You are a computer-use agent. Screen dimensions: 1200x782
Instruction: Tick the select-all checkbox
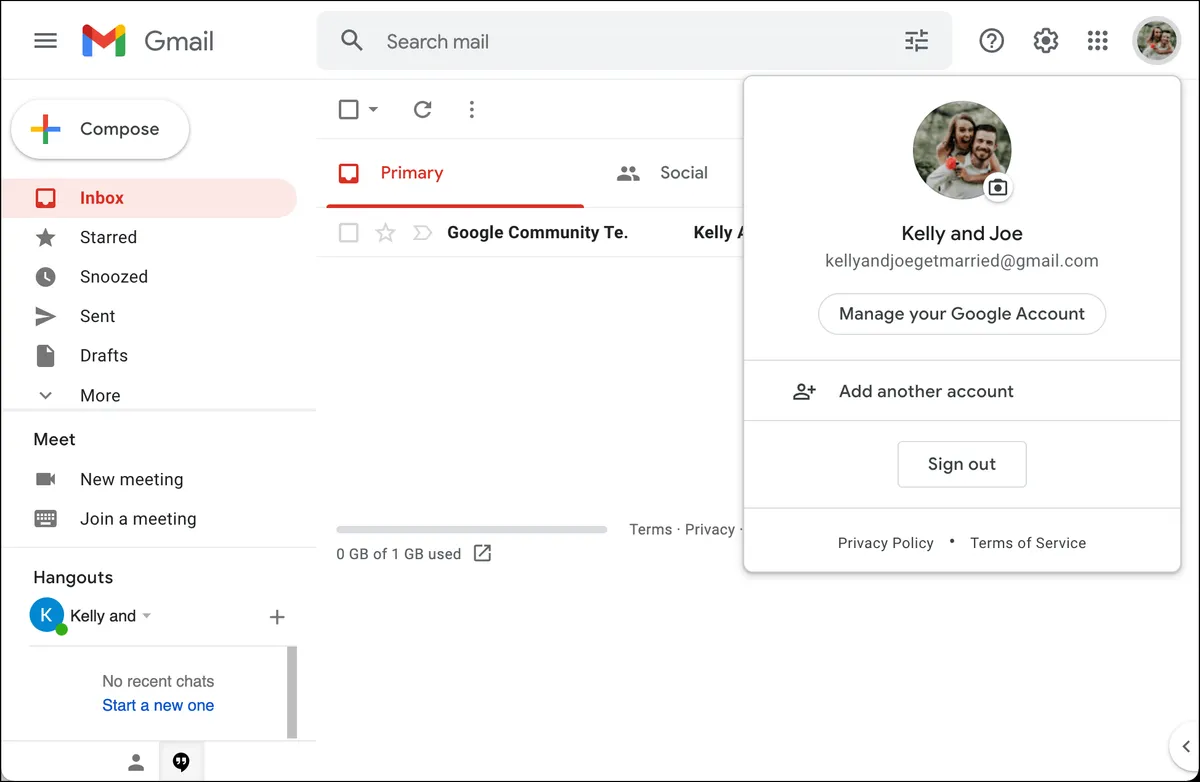348,109
